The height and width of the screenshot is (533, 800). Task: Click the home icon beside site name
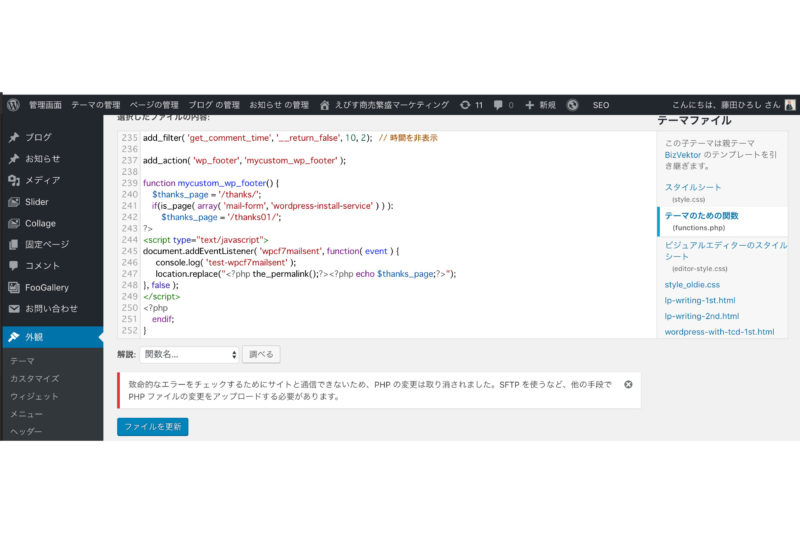click(x=325, y=104)
